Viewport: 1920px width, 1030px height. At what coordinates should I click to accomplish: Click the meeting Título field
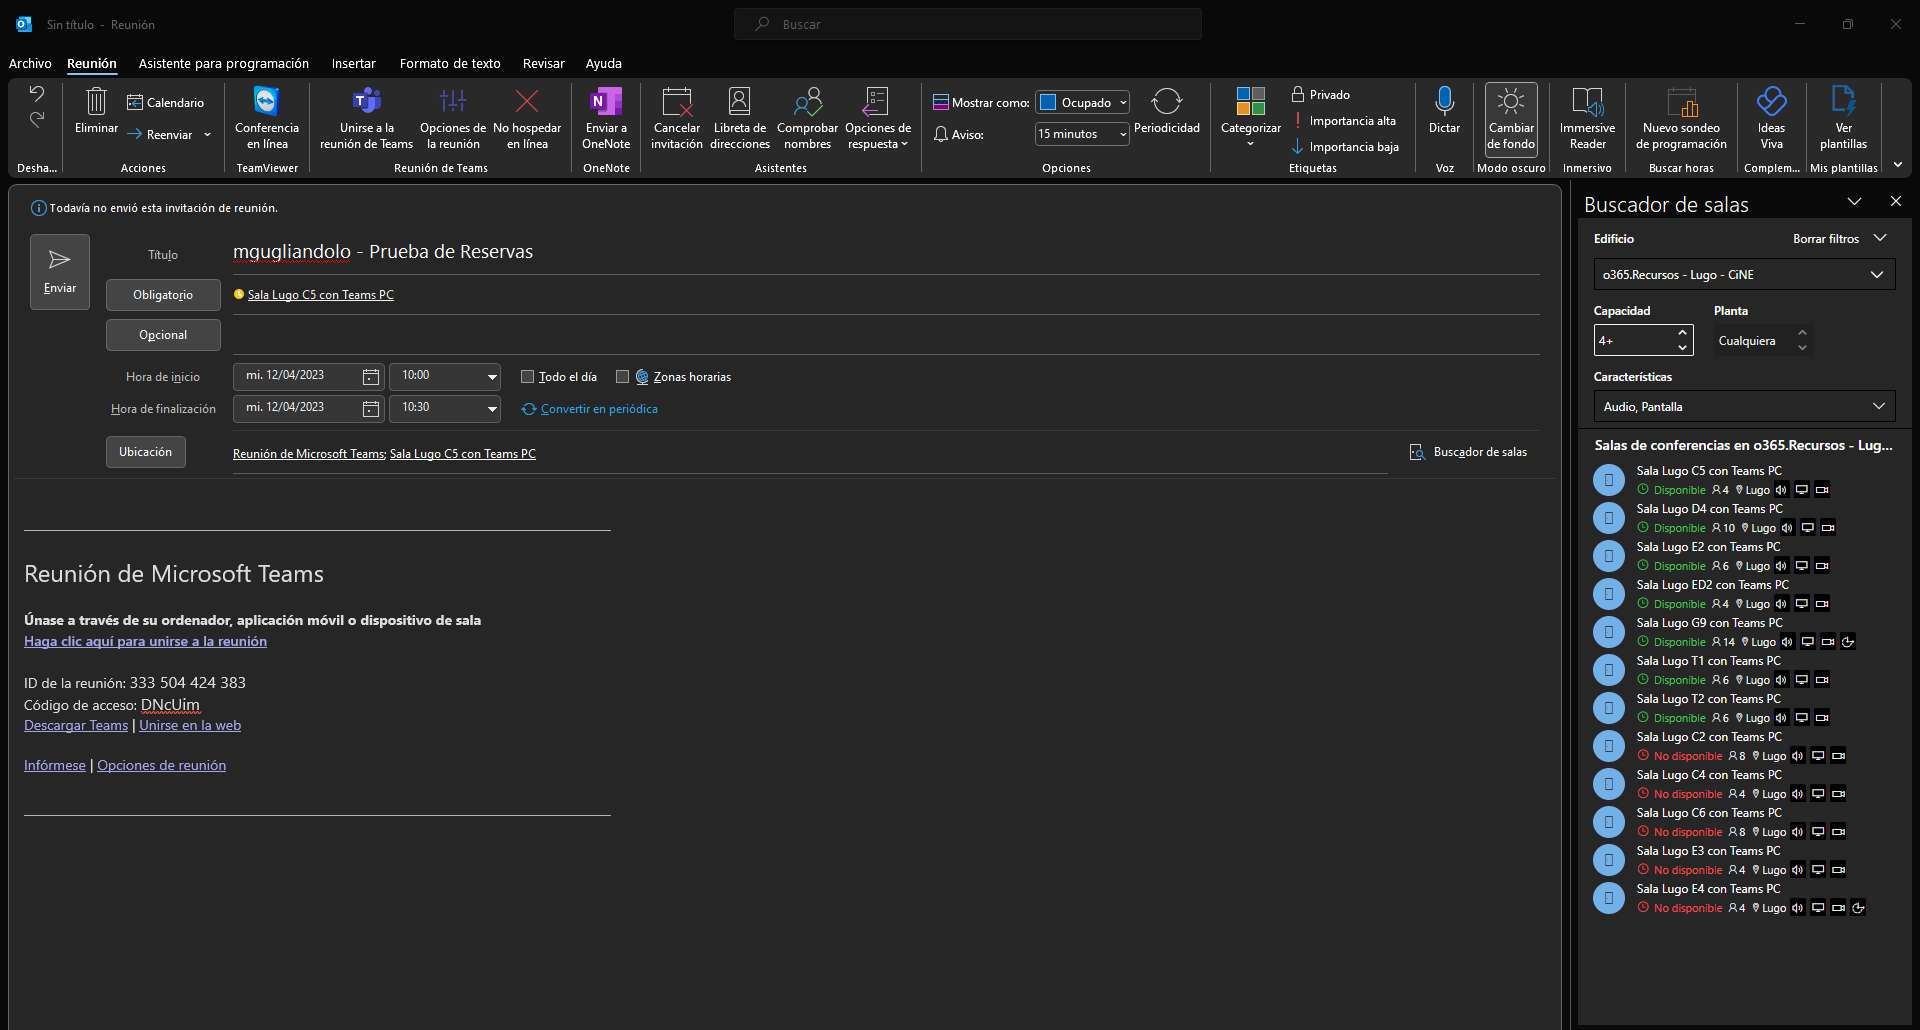tap(885, 252)
